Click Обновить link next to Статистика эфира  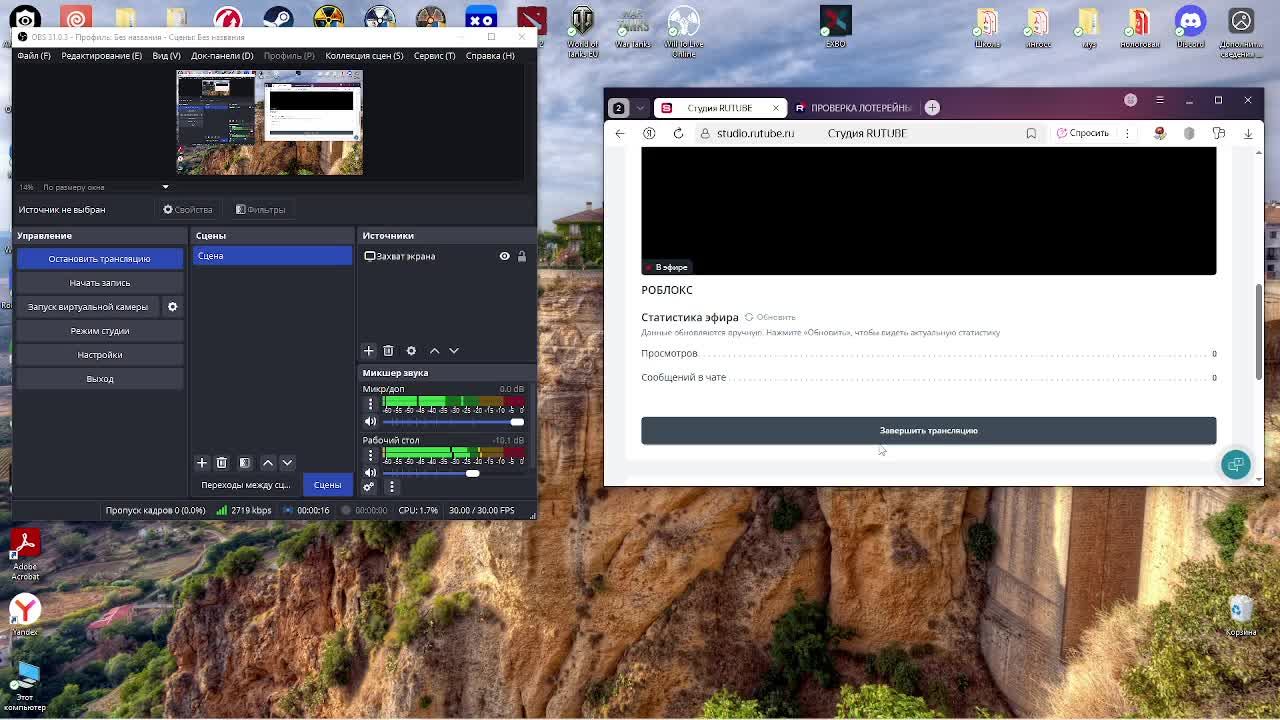(770, 317)
